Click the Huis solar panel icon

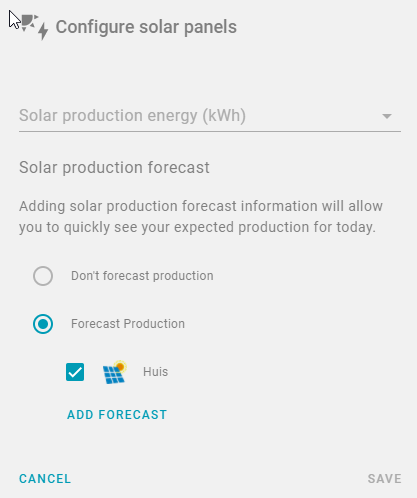(115, 372)
